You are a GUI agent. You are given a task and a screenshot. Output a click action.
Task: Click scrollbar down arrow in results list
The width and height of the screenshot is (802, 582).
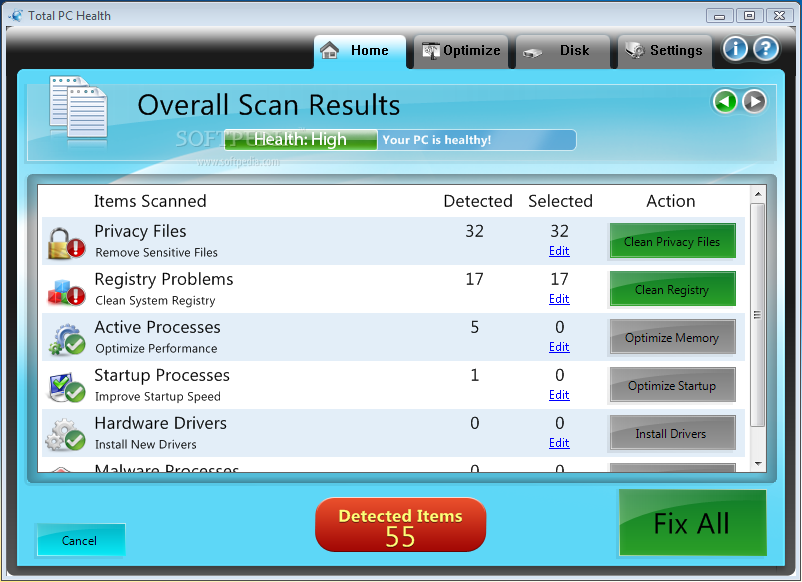pyautogui.click(x=758, y=464)
